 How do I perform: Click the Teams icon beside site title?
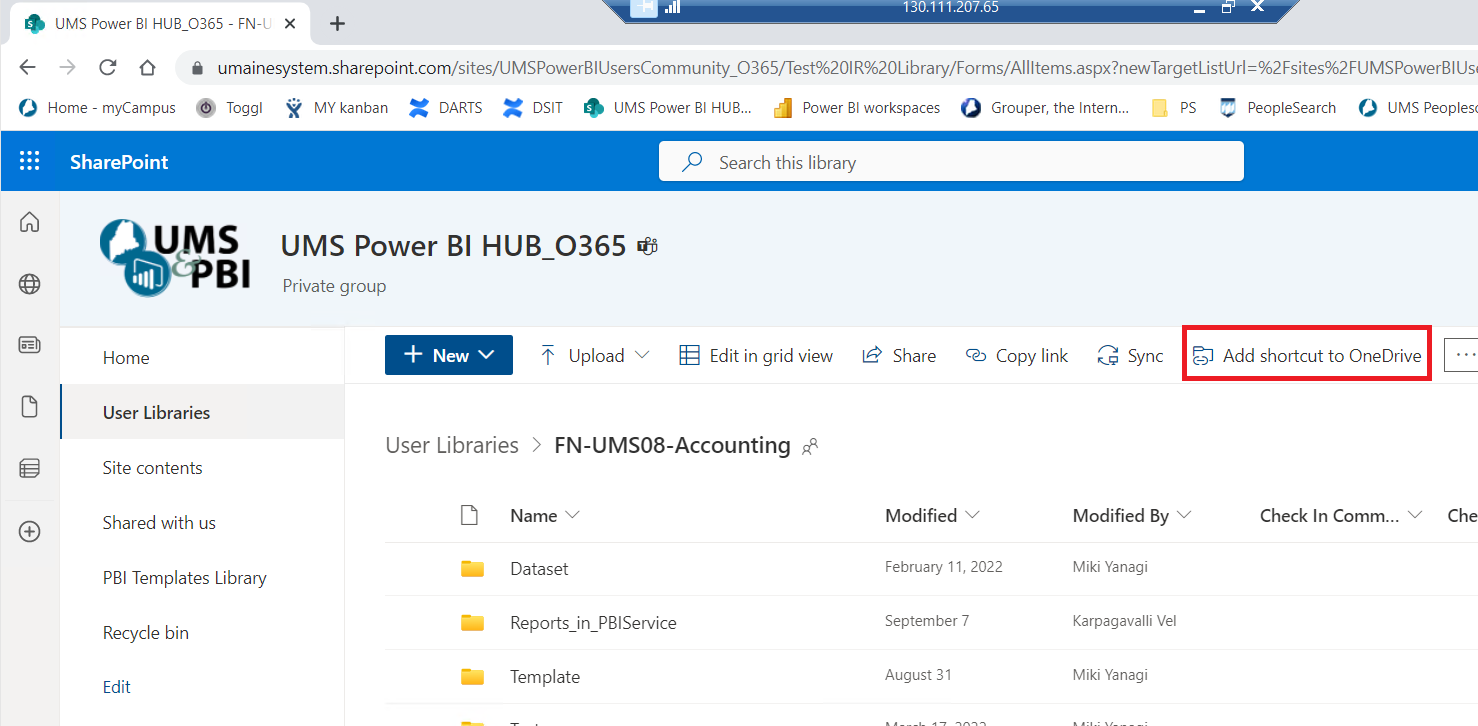click(648, 246)
